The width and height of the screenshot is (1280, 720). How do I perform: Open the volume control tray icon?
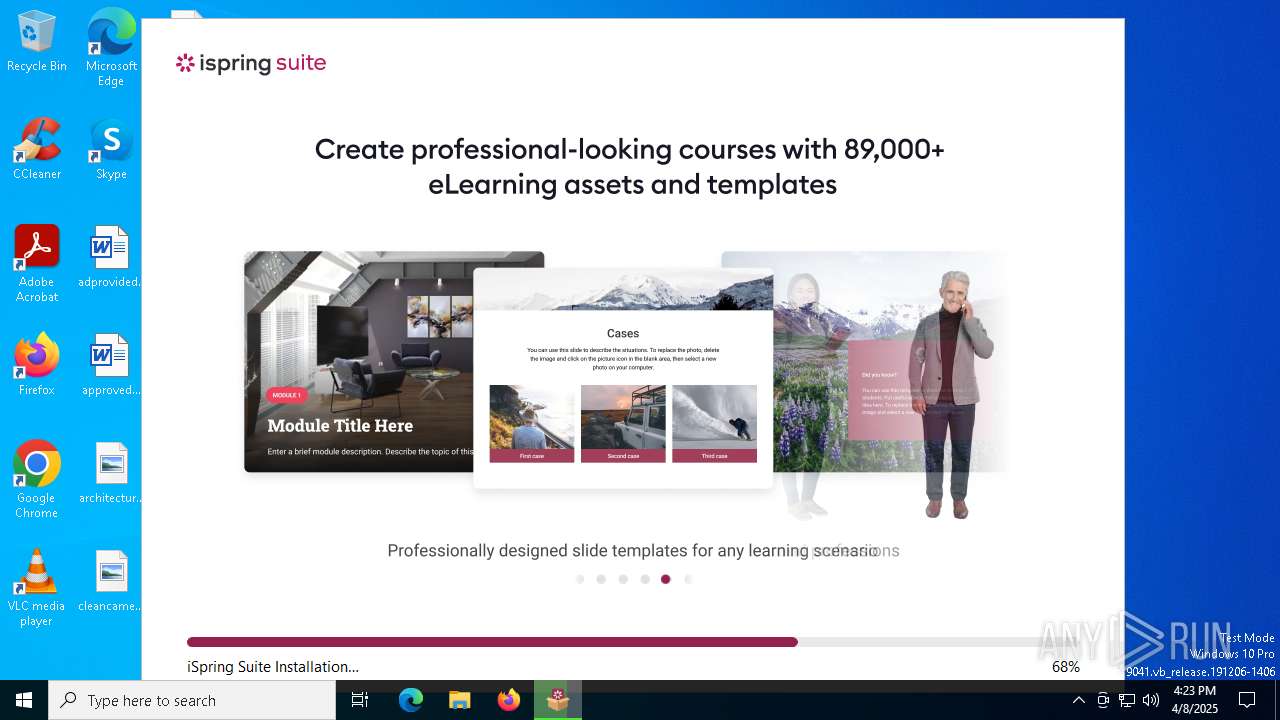click(x=1151, y=700)
